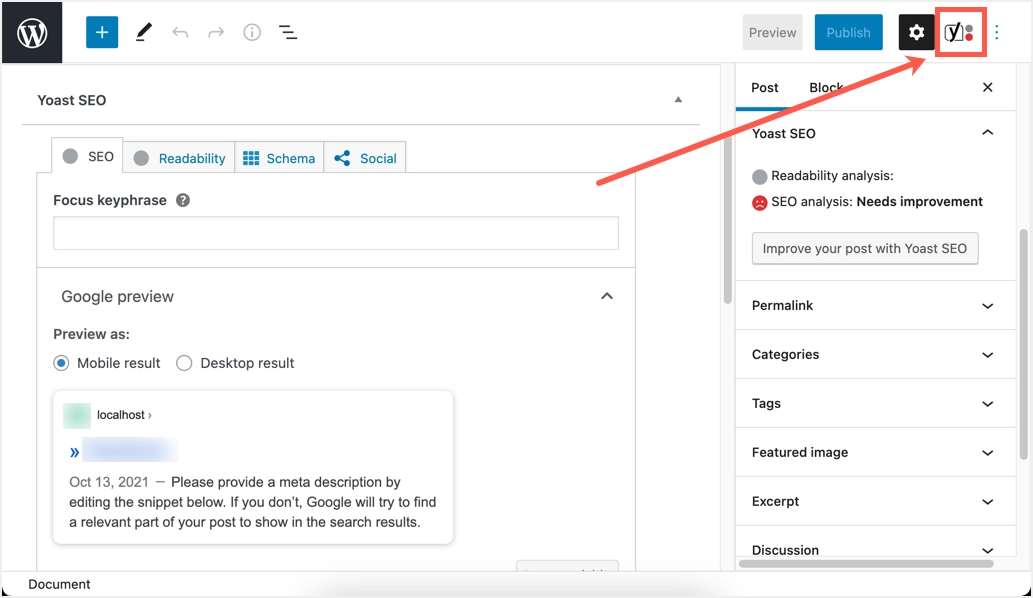Open the block inserter plus button
The height and width of the screenshot is (598, 1033).
102,32
